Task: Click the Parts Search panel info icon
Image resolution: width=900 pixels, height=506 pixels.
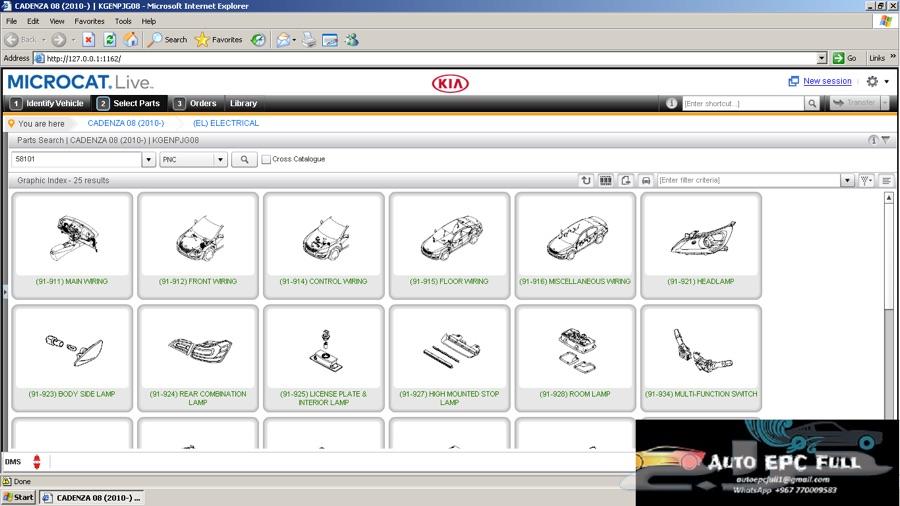Action: pos(873,140)
